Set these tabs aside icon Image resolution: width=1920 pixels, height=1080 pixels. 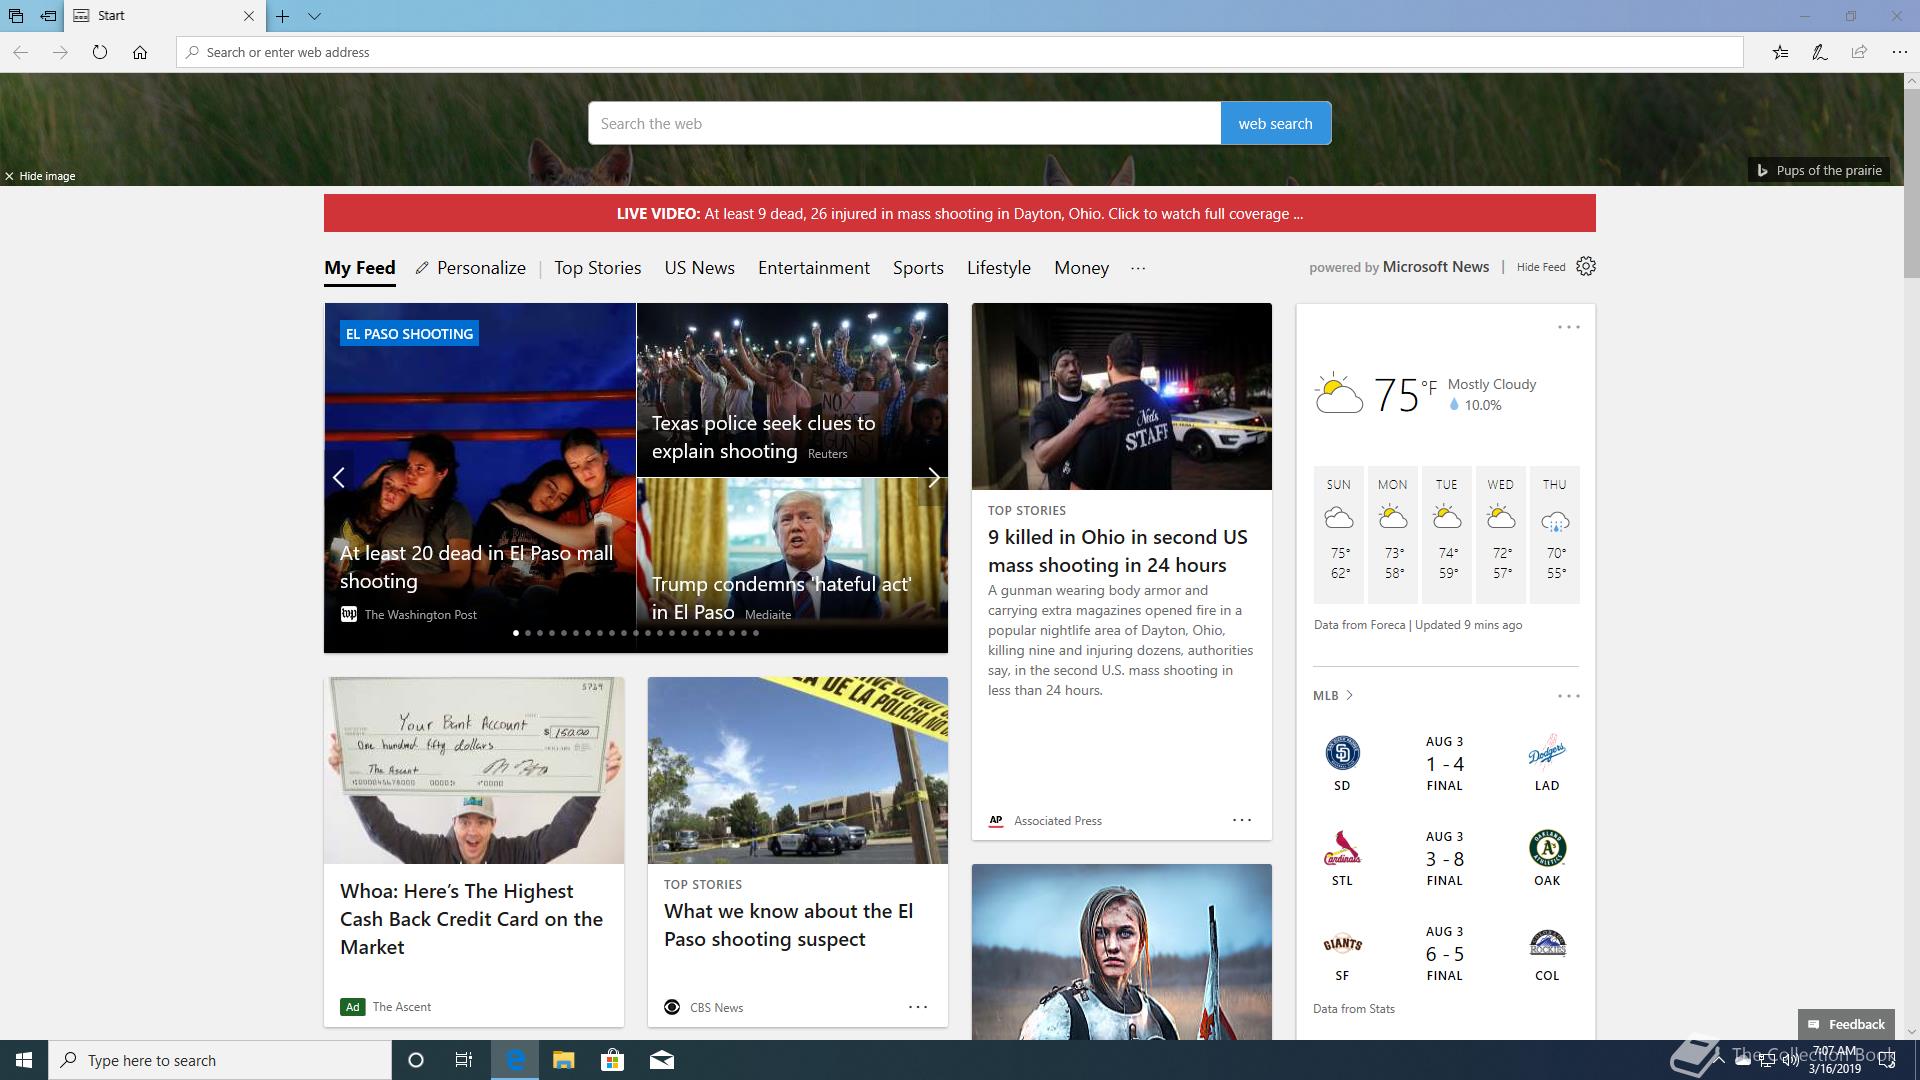tap(48, 16)
